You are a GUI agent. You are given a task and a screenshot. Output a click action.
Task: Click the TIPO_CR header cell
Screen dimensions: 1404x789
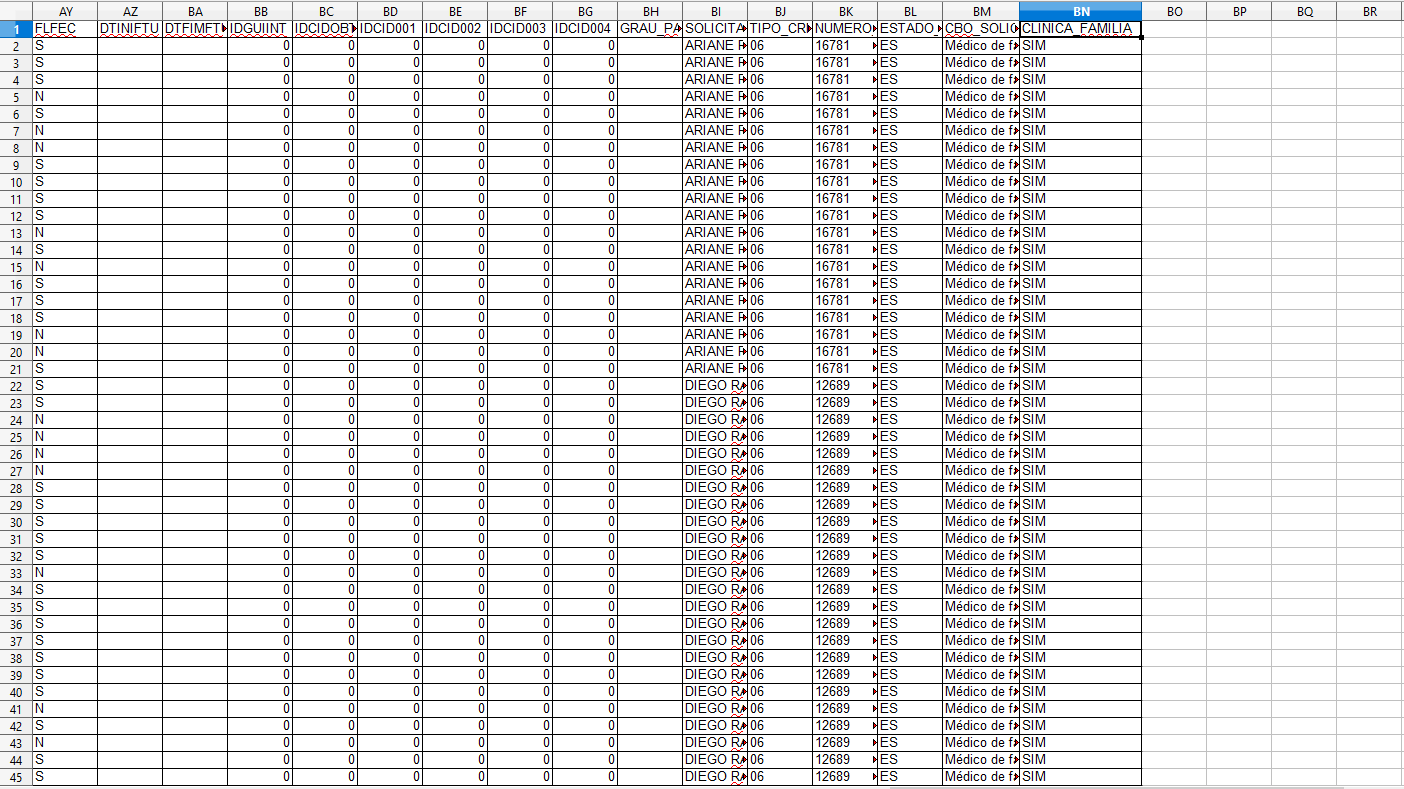pyautogui.click(x=780, y=29)
